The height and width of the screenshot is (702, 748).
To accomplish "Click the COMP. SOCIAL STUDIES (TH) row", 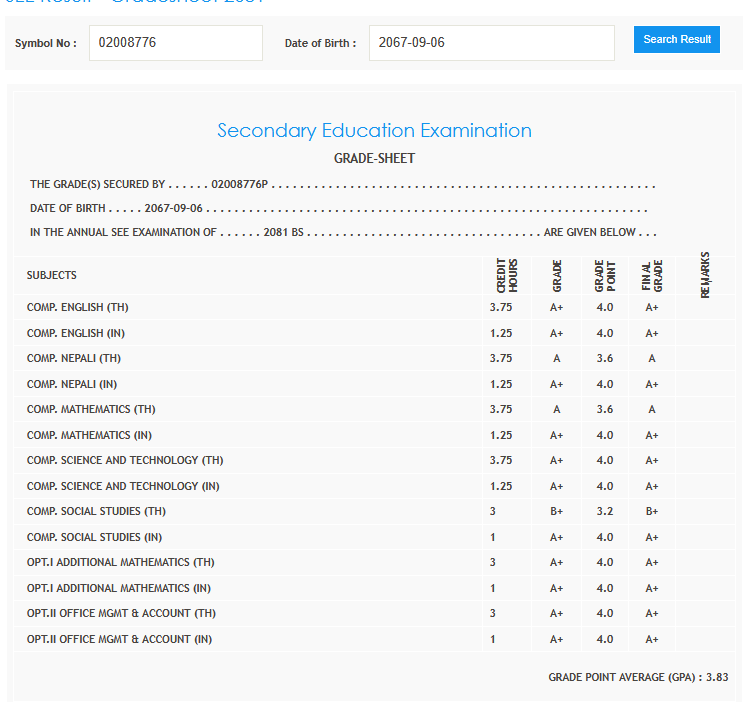I will coord(96,511).
